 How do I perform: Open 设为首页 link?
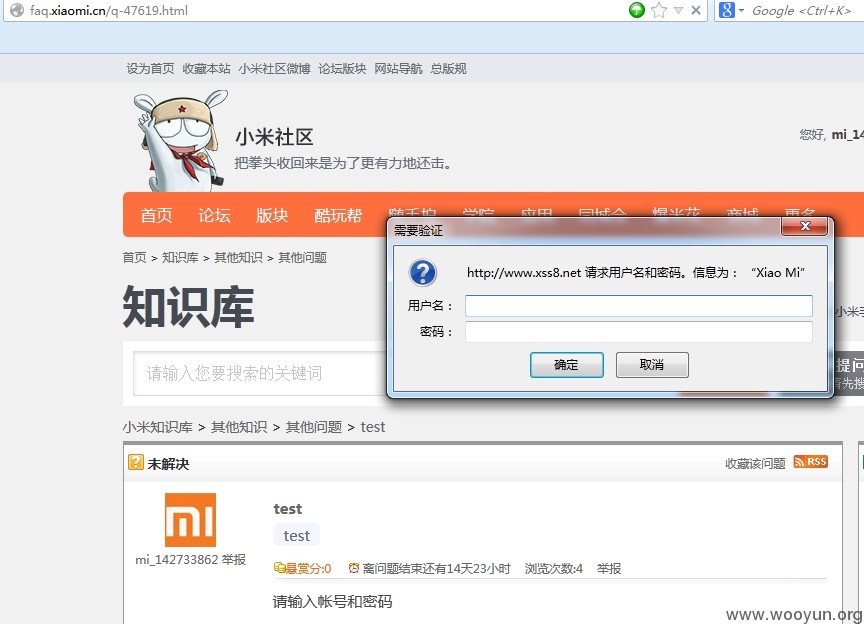(x=150, y=68)
